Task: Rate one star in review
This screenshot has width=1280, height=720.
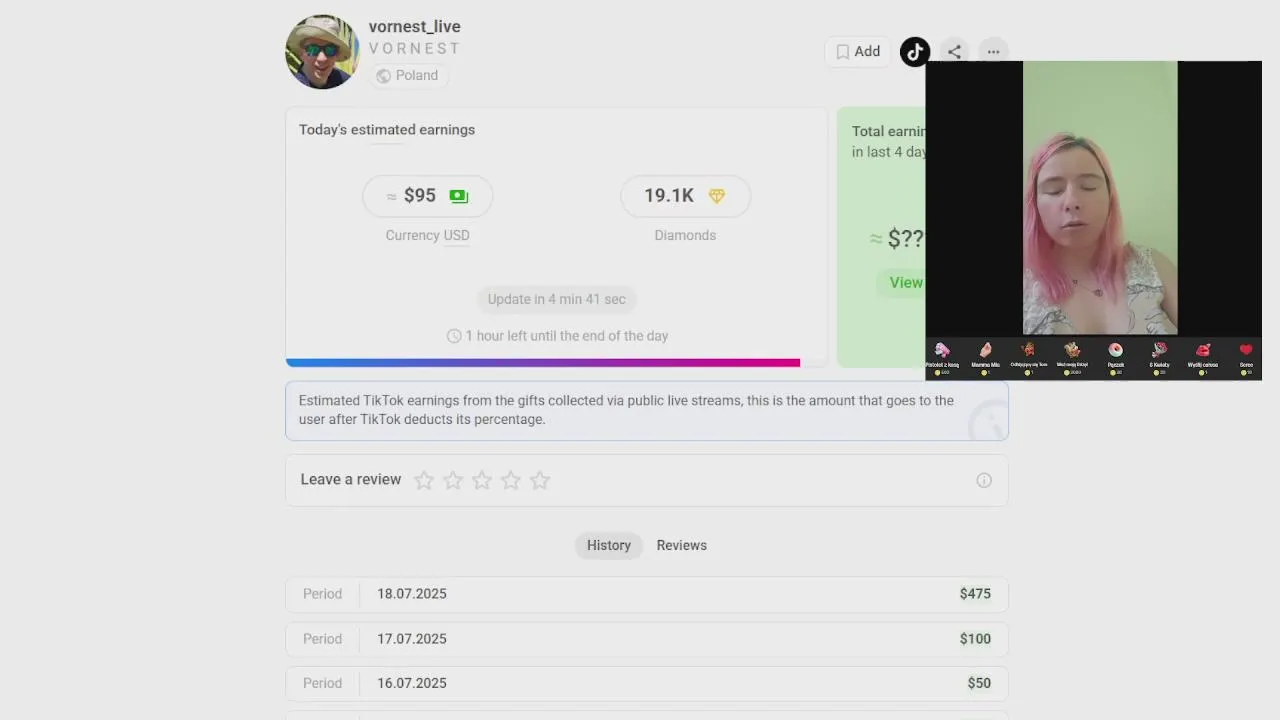Action: pos(424,481)
